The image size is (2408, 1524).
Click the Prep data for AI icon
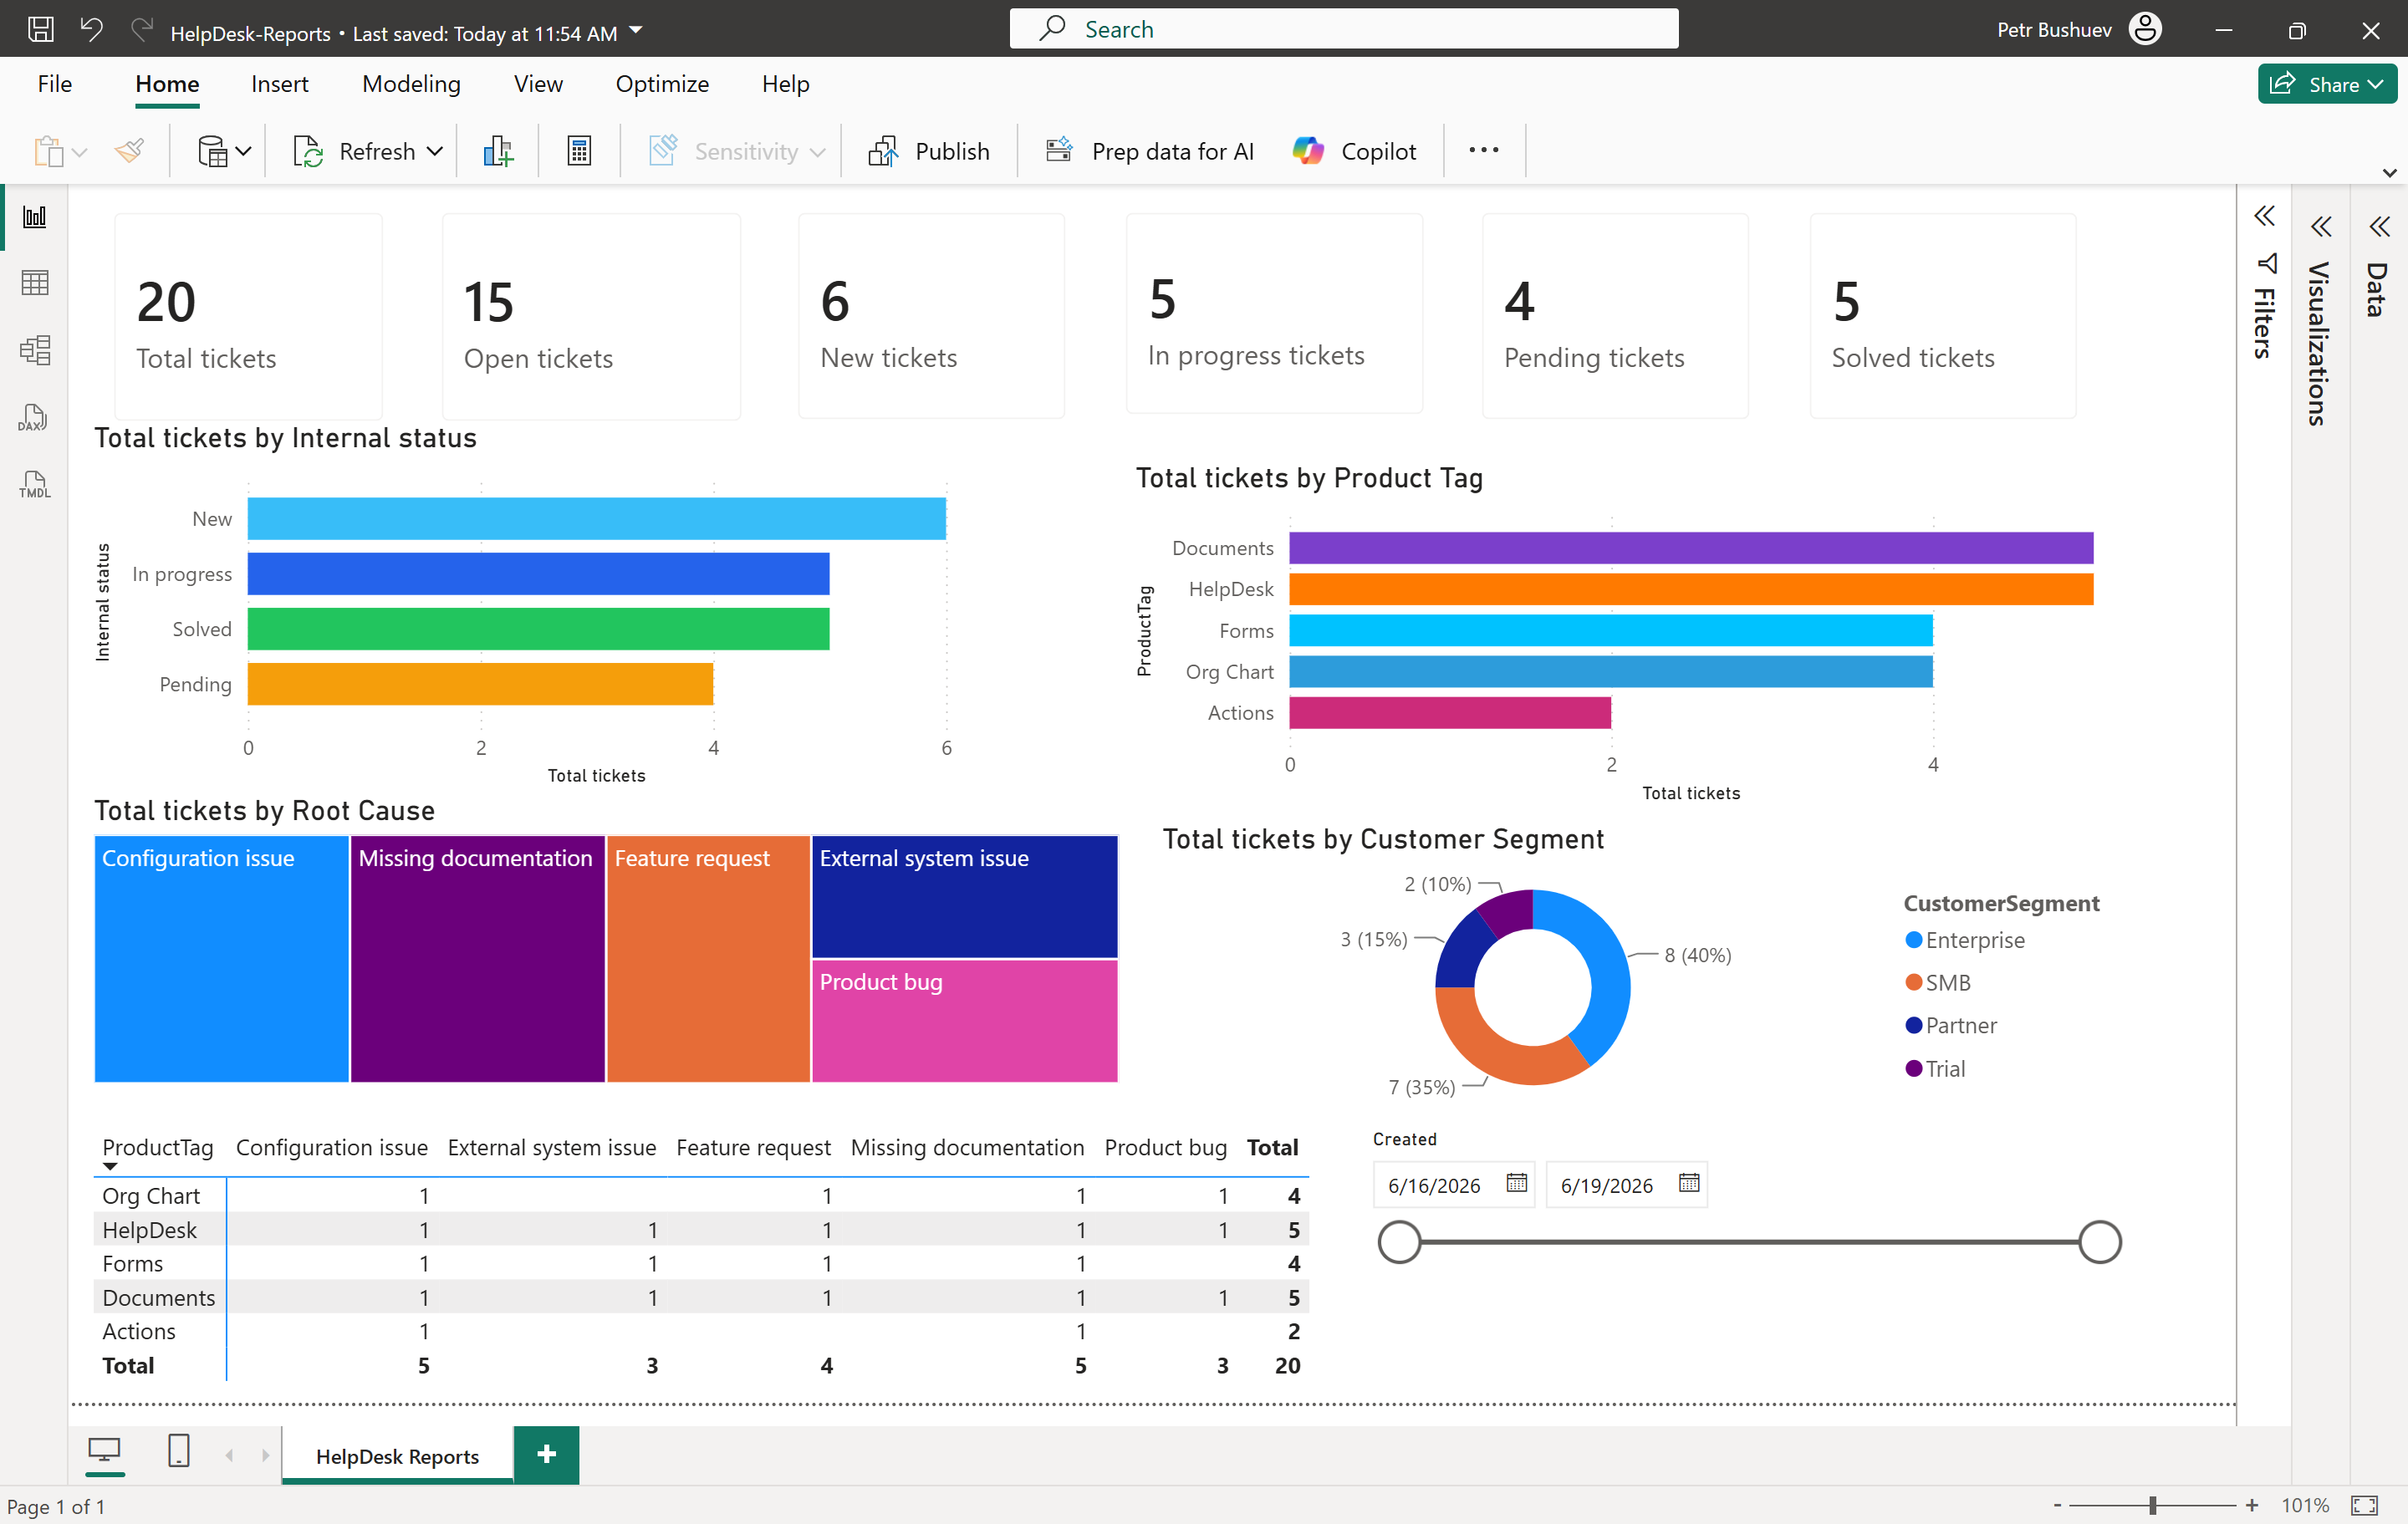1059,151
